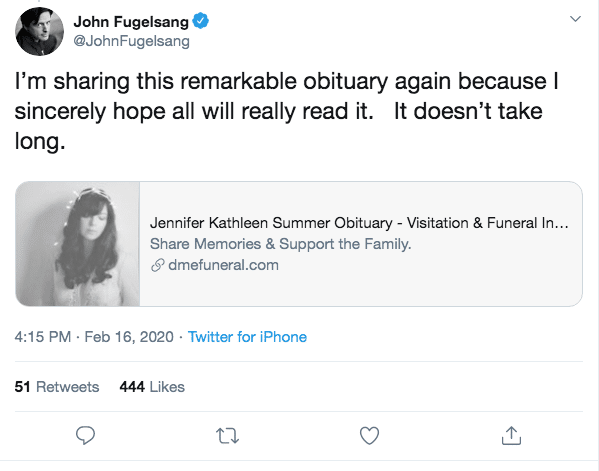This screenshot has width=599, height=471.
Task: Open the Twitter for iPhone link
Action: [x=247, y=337]
